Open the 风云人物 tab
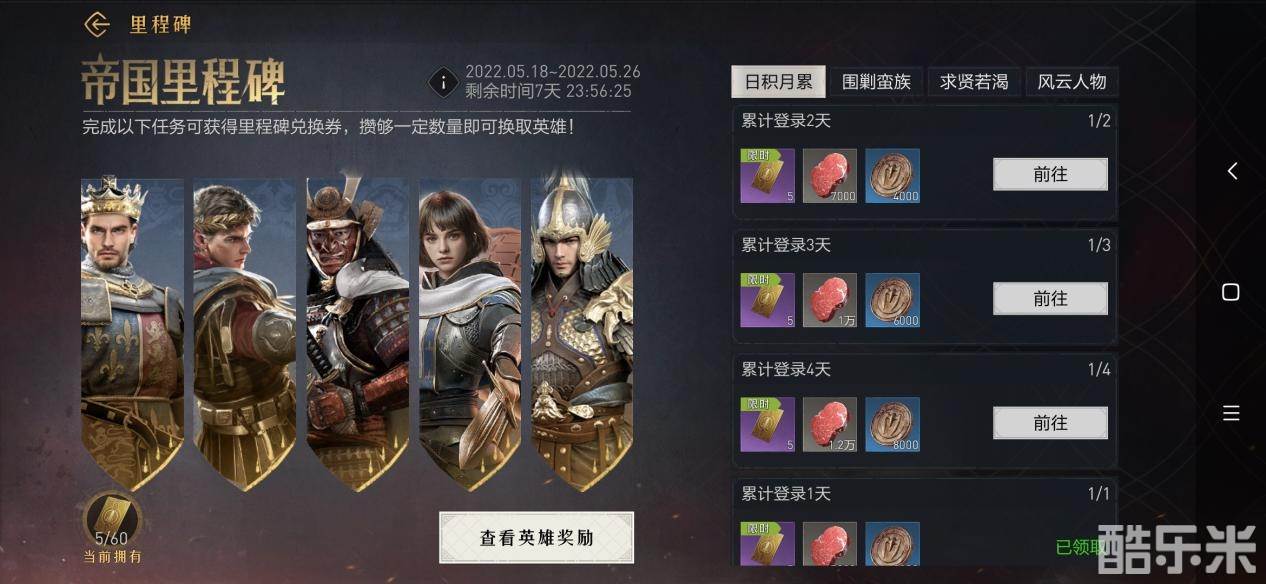The height and width of the screenshot is (584, 1266). [1071, 82]
